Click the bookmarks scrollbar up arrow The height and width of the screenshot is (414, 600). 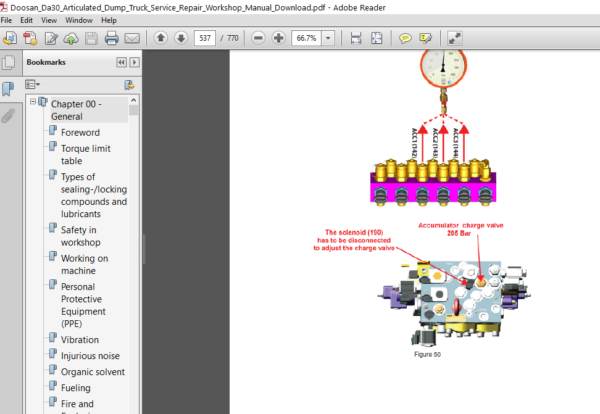[134, 100]
